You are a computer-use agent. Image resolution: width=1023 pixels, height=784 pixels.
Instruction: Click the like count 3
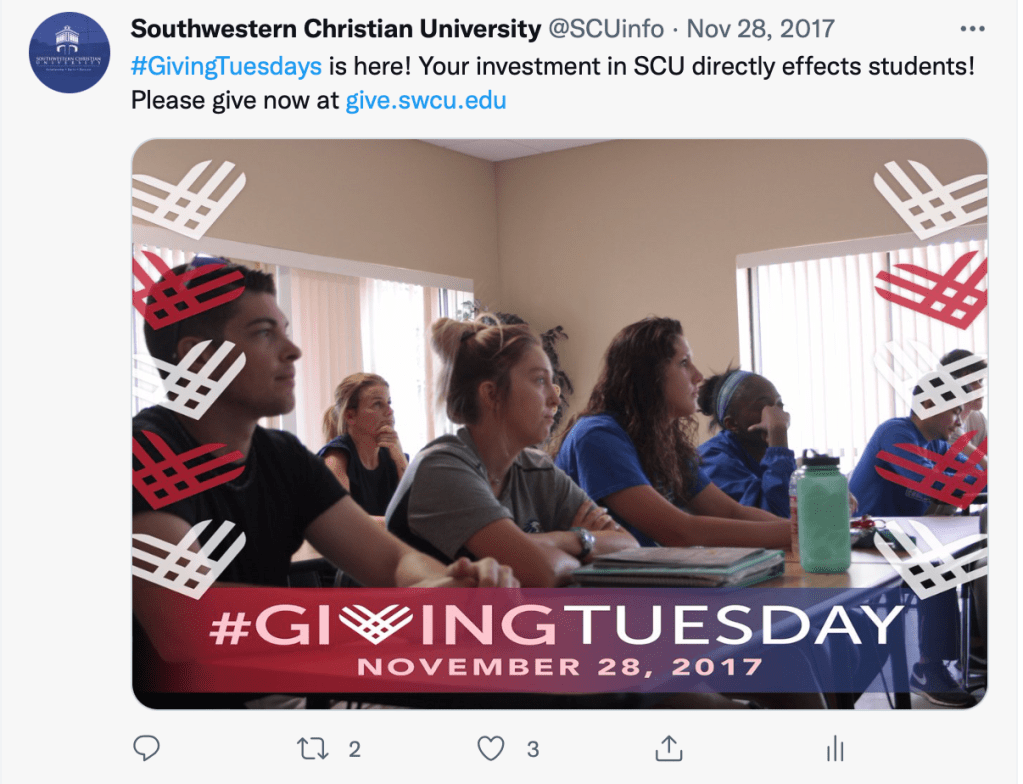pyautogui.click(x=533, y=749)
